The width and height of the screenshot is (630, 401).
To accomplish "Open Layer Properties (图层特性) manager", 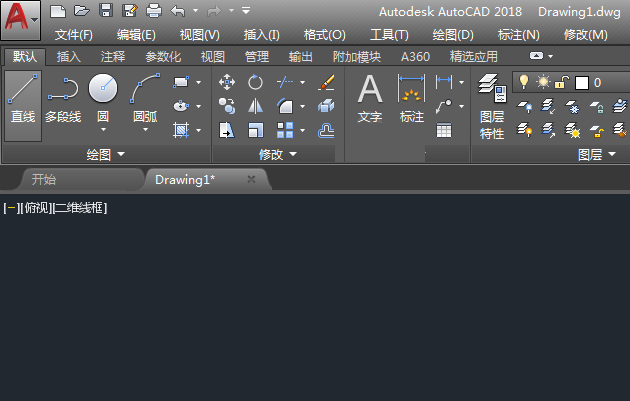I will pos(492,106).
